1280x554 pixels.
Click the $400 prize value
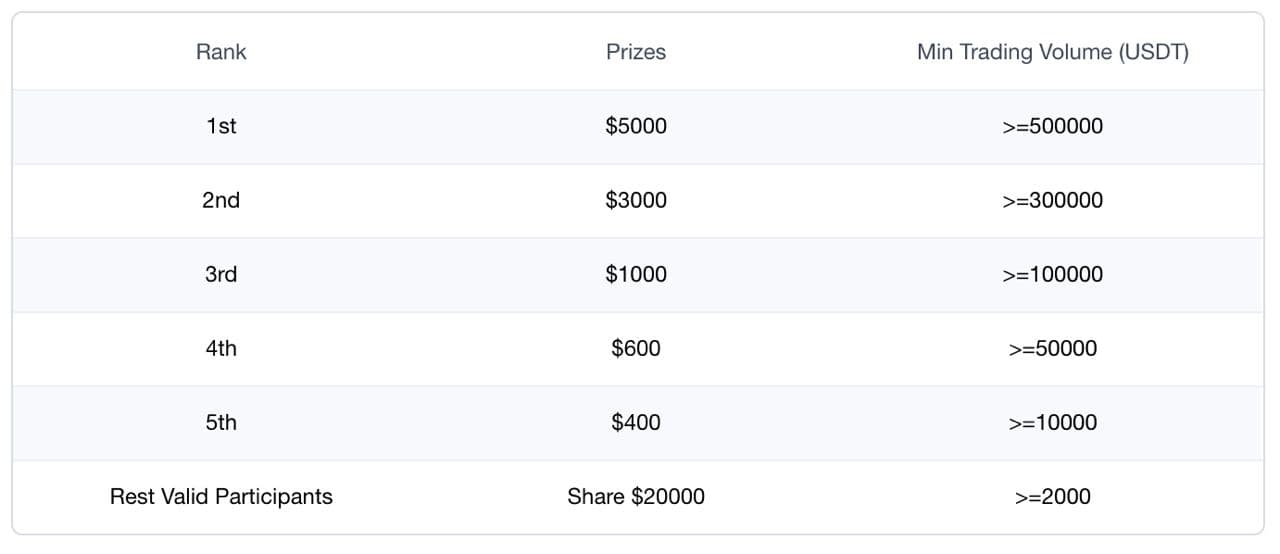pyautogui.click(x=636, y=422)
